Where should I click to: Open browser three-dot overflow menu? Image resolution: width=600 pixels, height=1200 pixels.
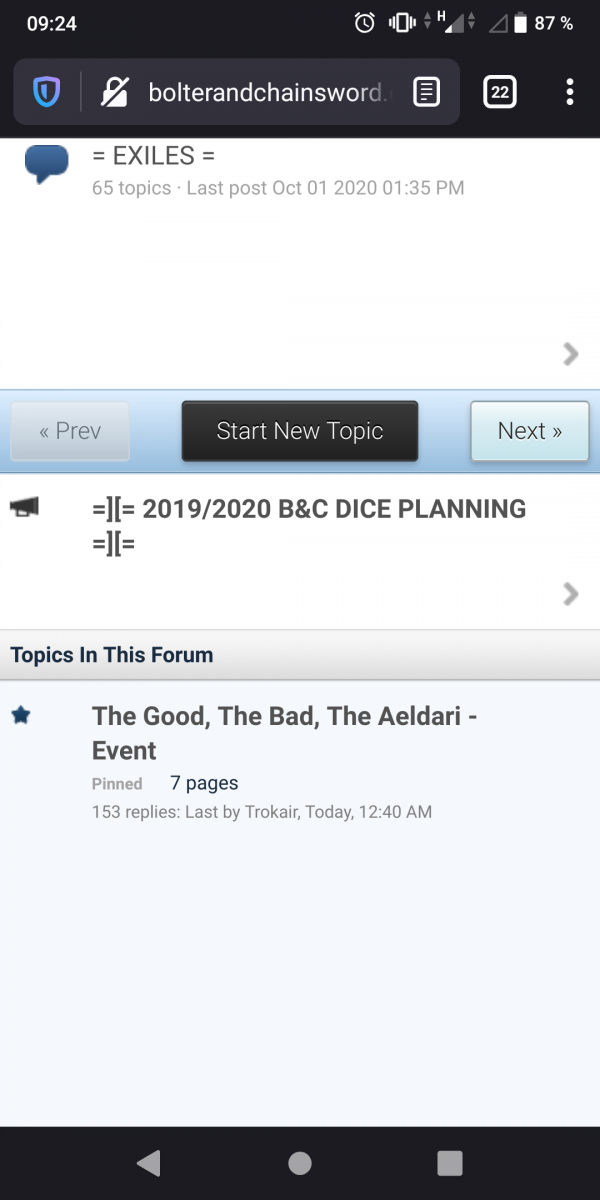569,93
